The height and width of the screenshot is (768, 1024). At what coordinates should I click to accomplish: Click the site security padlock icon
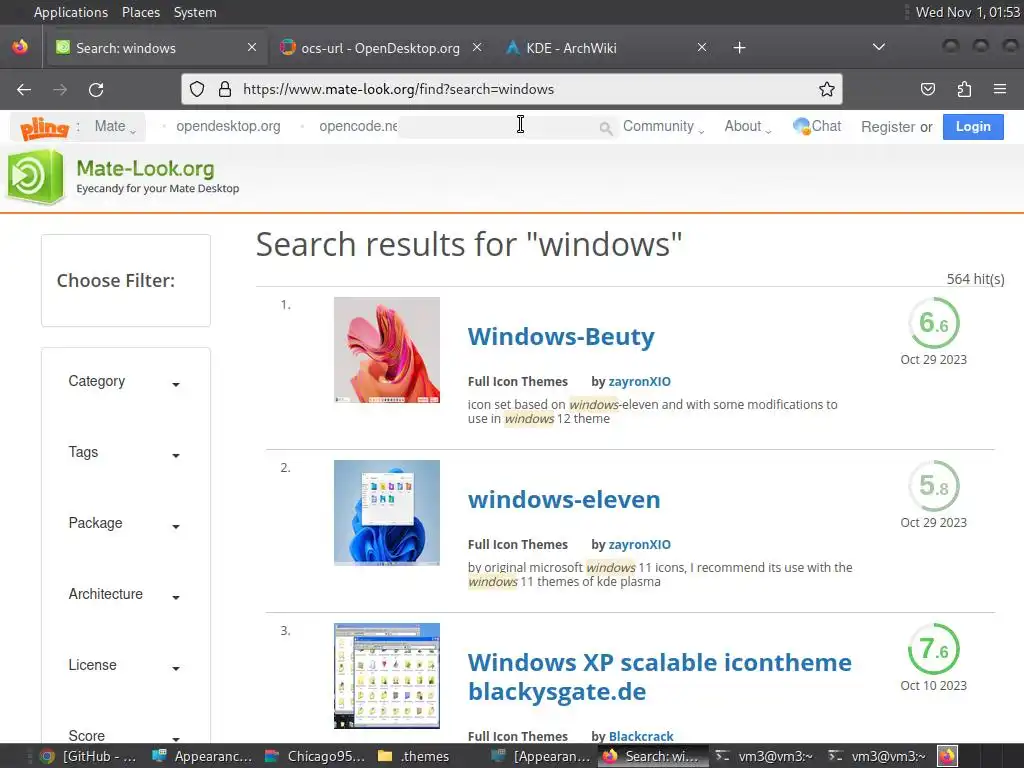pos(225,89)
